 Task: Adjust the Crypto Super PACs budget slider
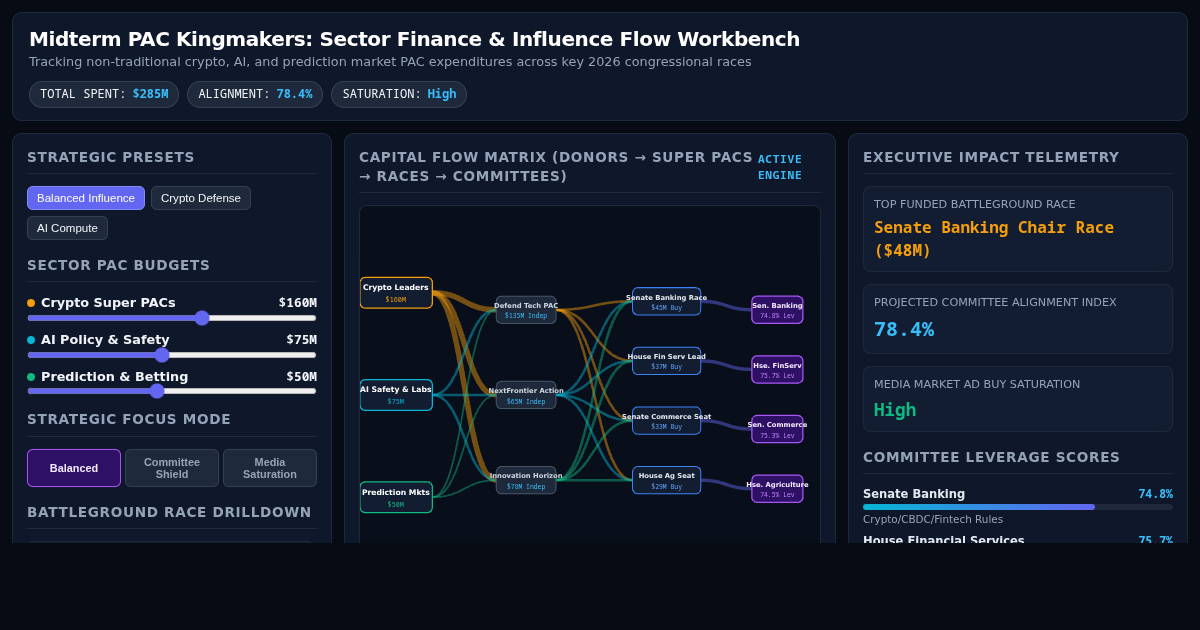(x=172, y=318)
